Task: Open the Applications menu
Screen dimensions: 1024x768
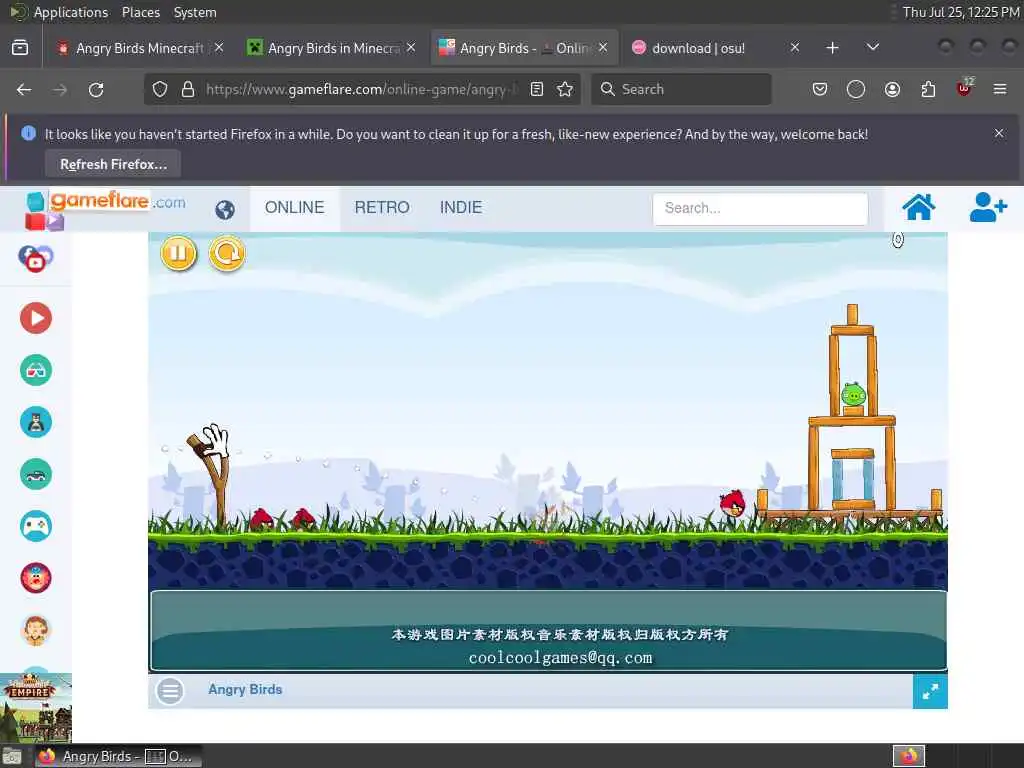Action: (x=71, y=12)
